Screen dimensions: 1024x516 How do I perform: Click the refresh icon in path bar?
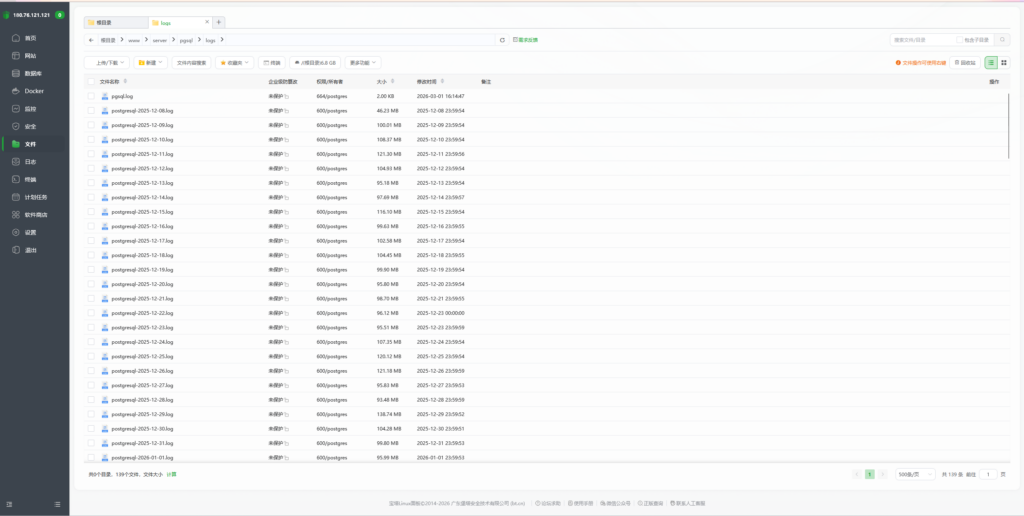pos(502,40)
